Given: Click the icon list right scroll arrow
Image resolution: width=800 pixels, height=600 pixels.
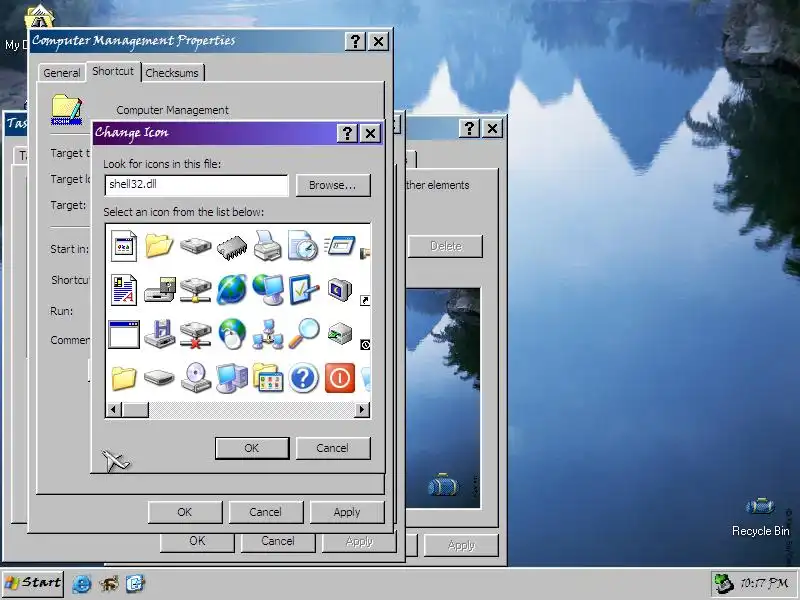Looking at the screenshot, I should pos(362,409).
